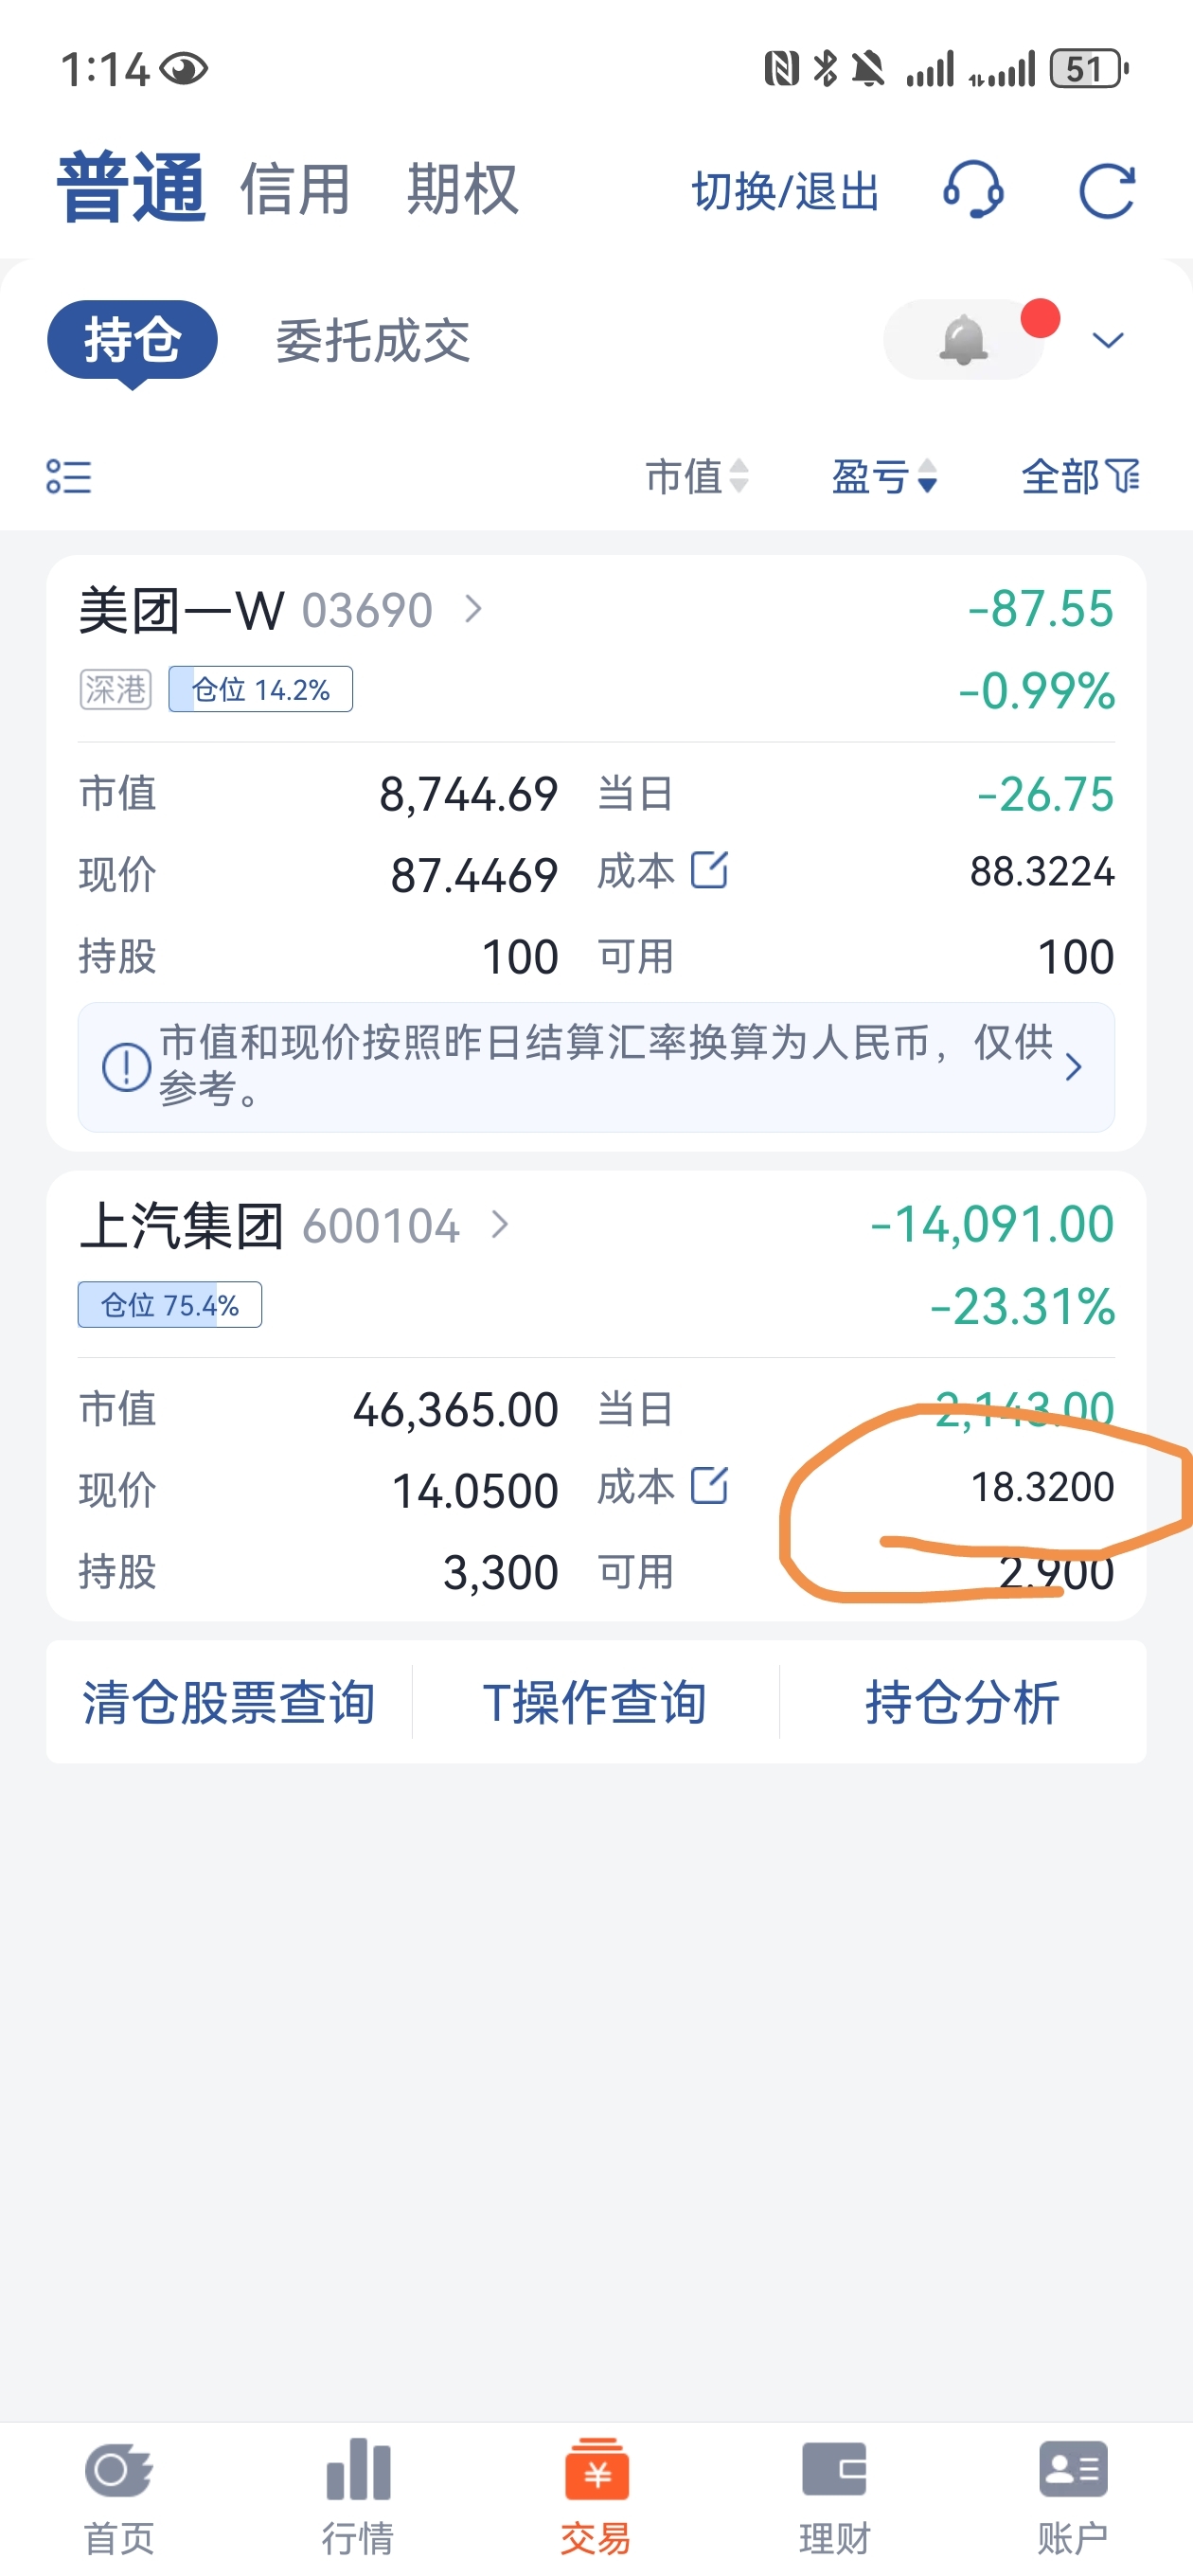The image size is (1193, 2576).
Task: Open 上汽集团 600104 stock details
Action: point(295,1225)
